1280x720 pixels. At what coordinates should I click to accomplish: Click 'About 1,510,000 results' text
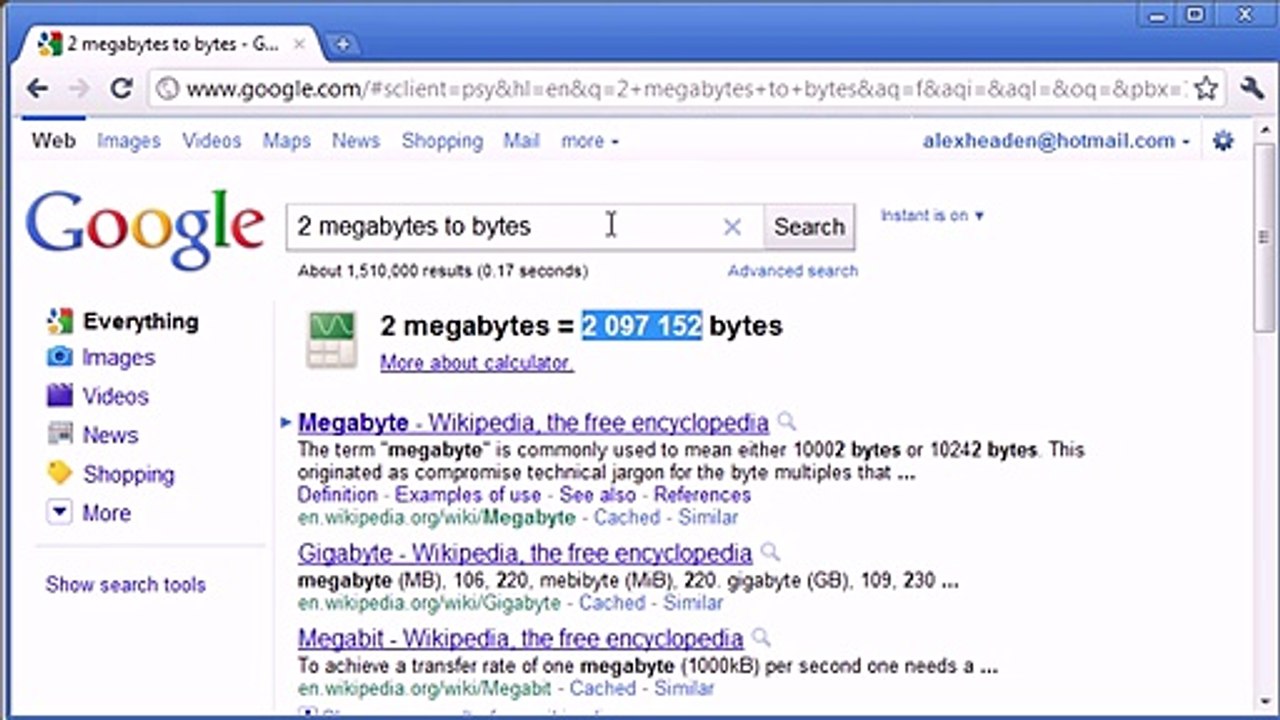pyautogui.click(x=442, y=271)
